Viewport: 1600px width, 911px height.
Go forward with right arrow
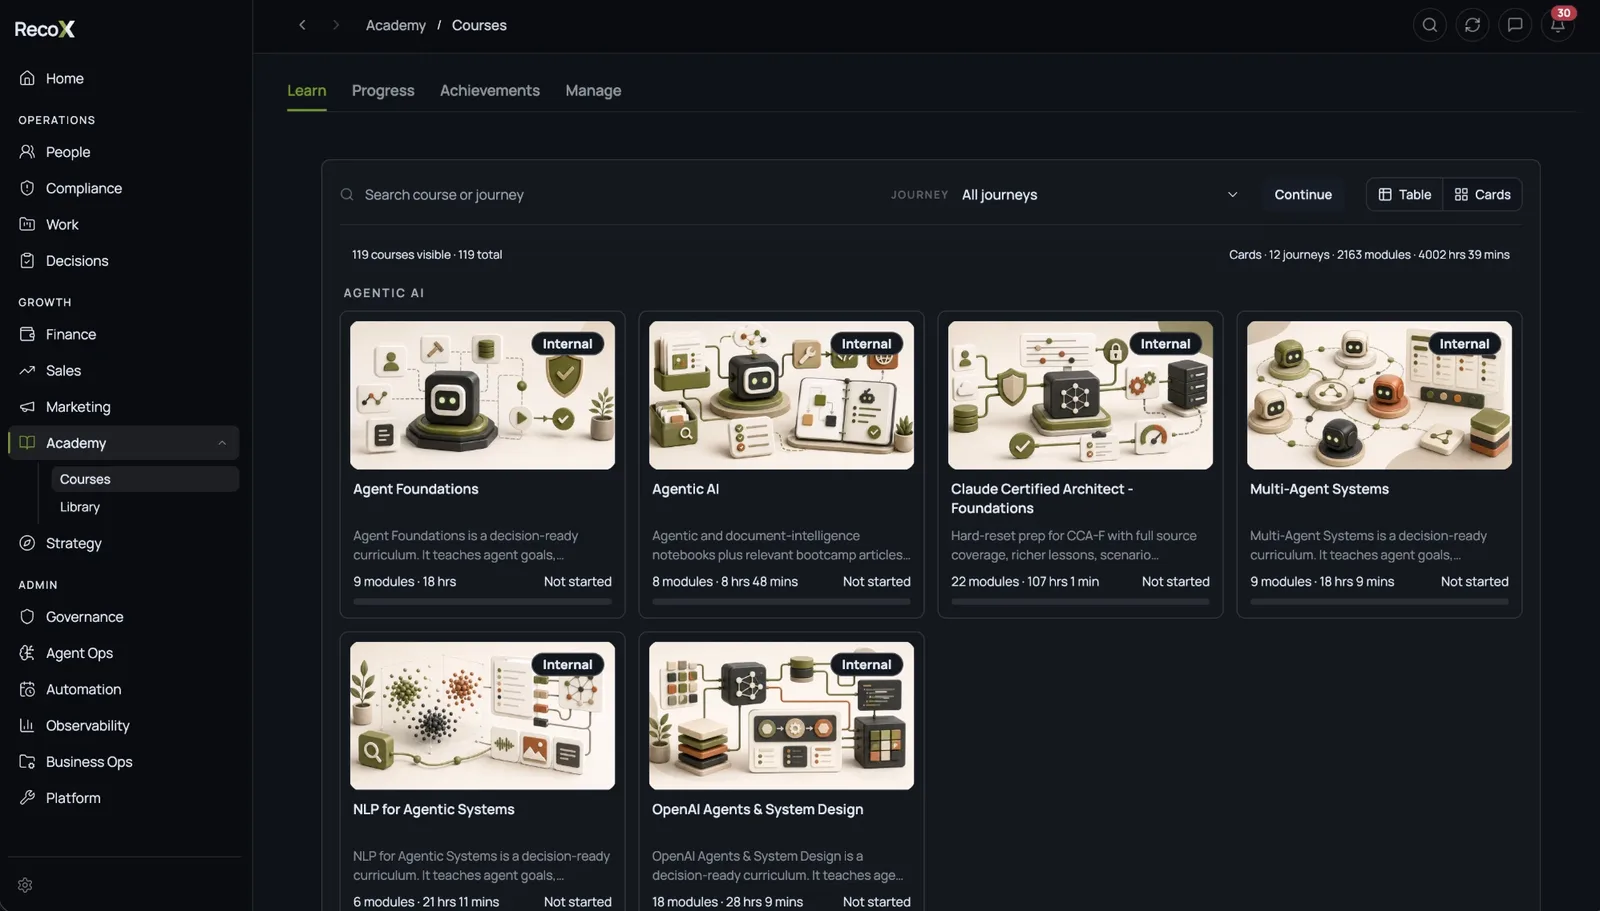tap(336, 25)
